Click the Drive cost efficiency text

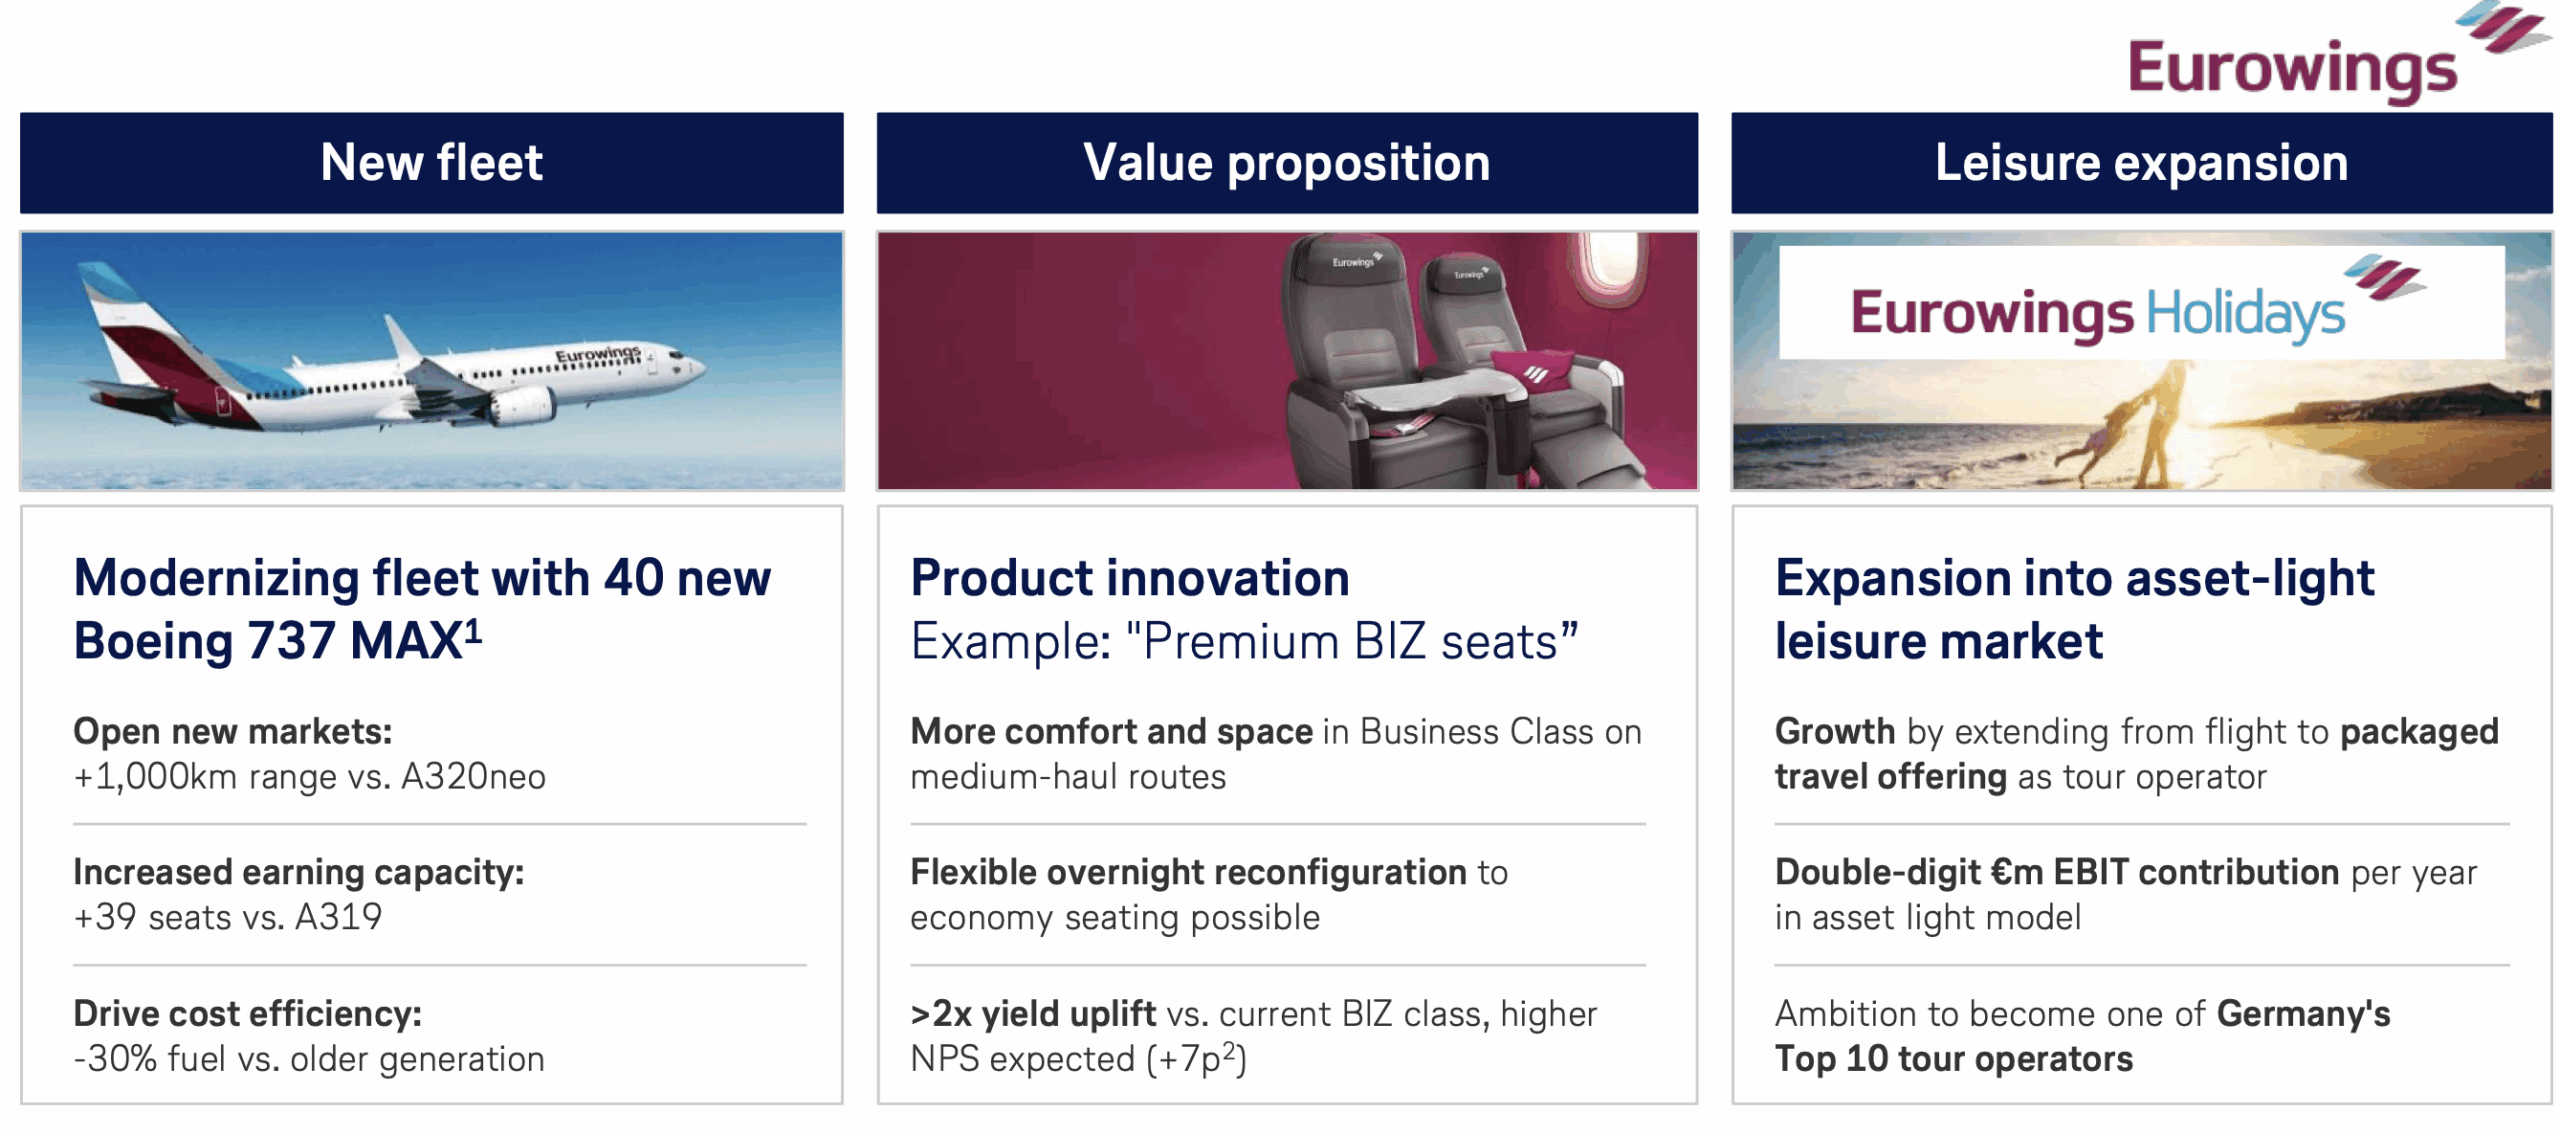[247, 1014]
